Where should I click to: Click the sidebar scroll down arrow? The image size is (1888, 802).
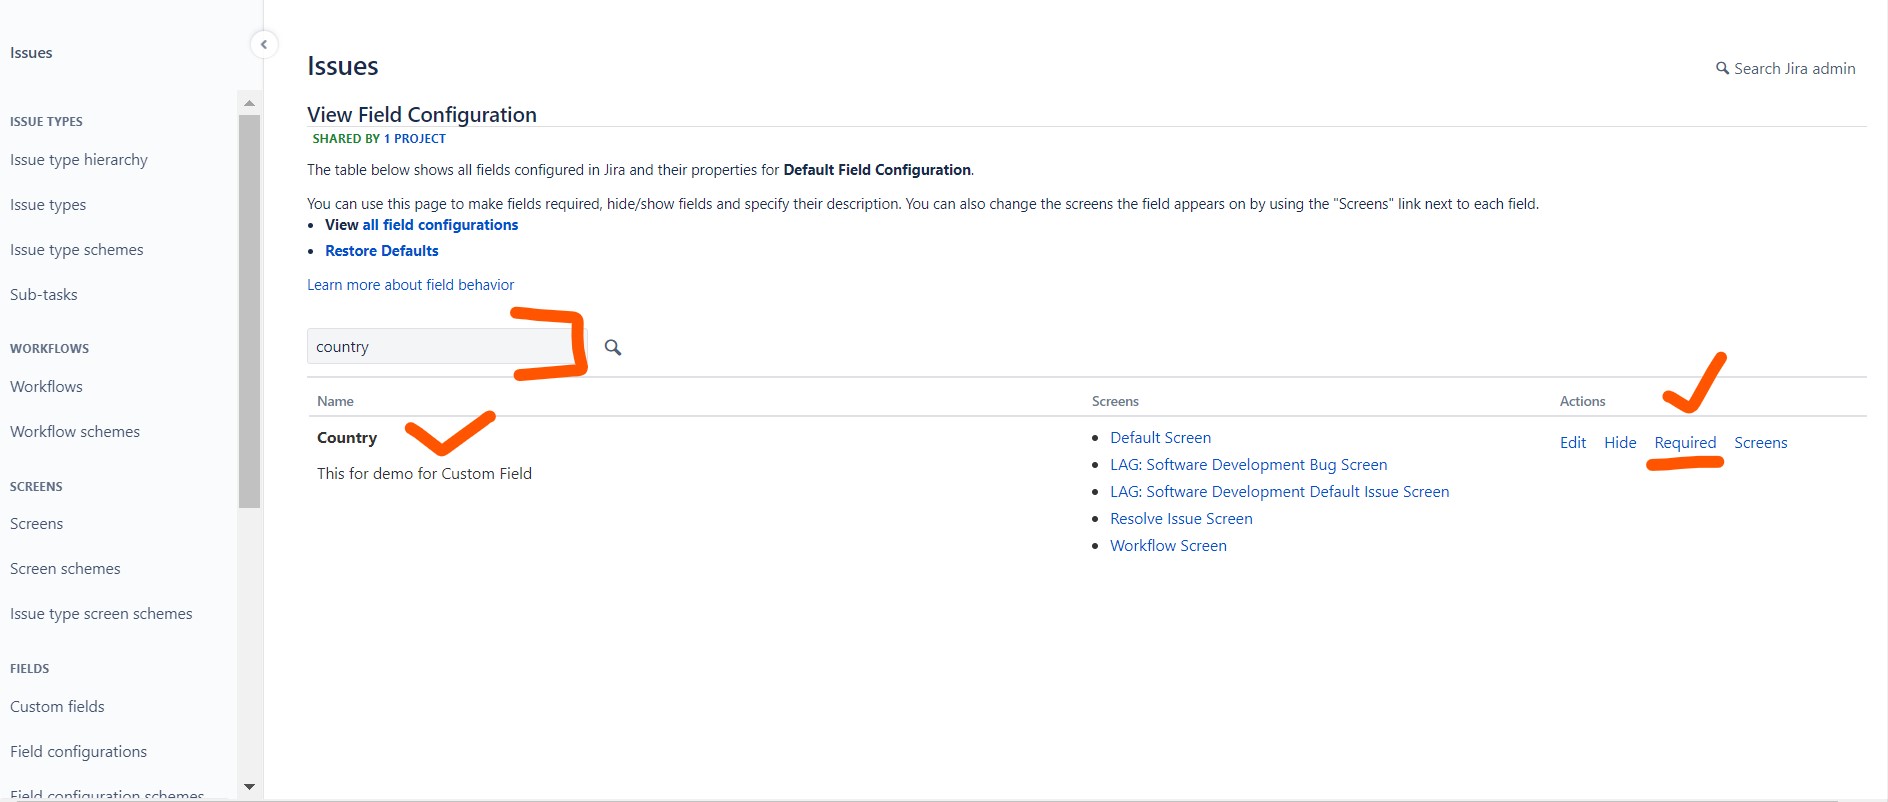(249, 787)
